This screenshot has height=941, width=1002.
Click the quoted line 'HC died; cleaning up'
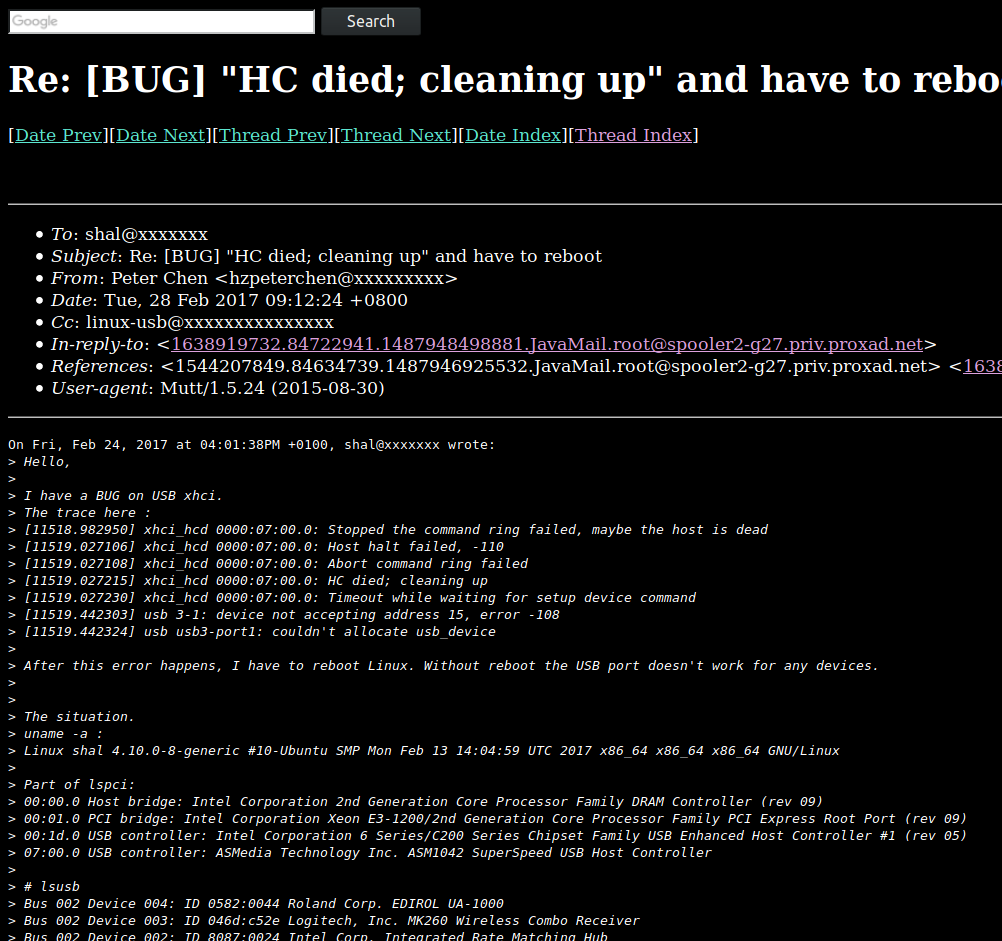248,581
